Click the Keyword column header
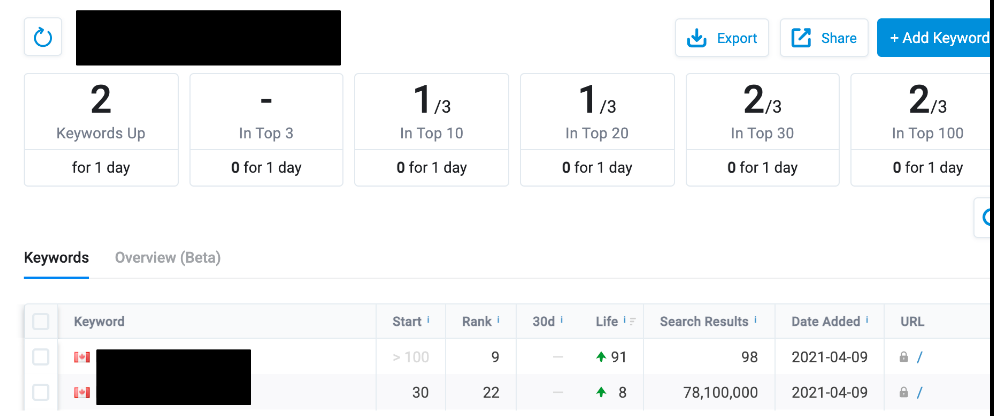Image resolution: width=994 pixels, height=416 pixels. 99,322
